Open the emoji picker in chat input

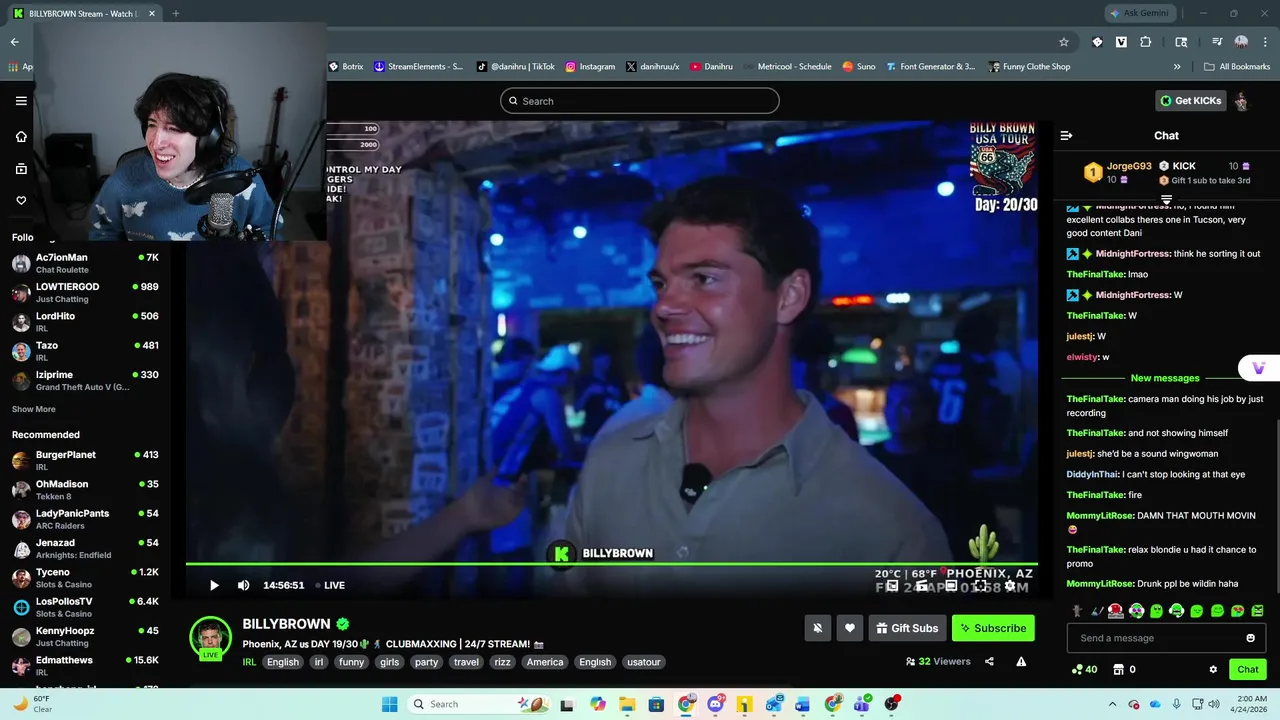(x=1250, y=638)
